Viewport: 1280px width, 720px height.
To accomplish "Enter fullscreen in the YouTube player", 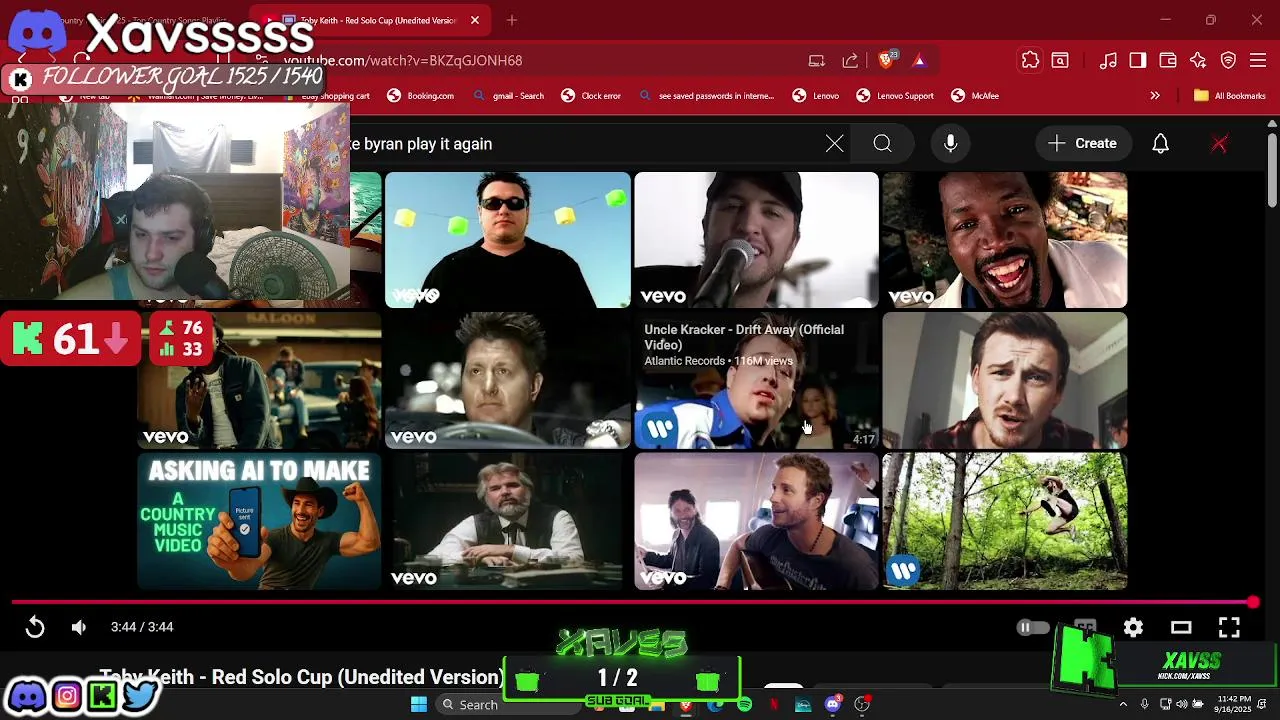I will pos(1229,627).
